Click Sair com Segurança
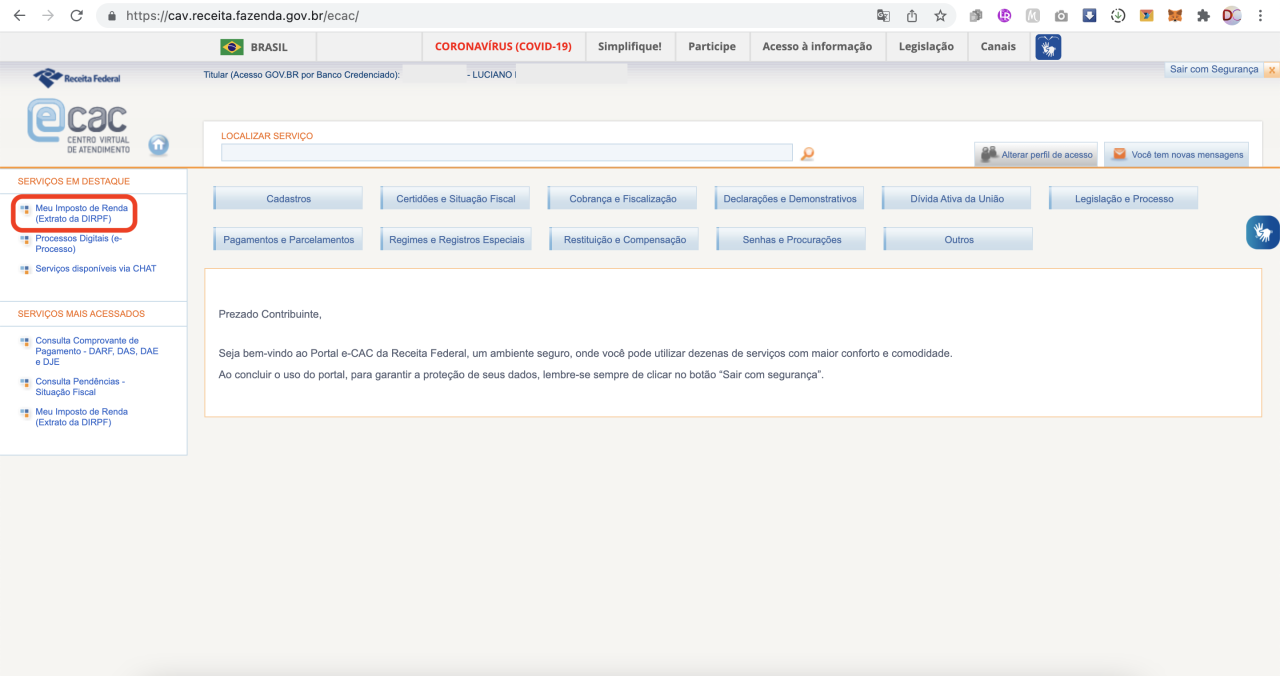Screen dimensions: 1280x676 [1213, 69]
